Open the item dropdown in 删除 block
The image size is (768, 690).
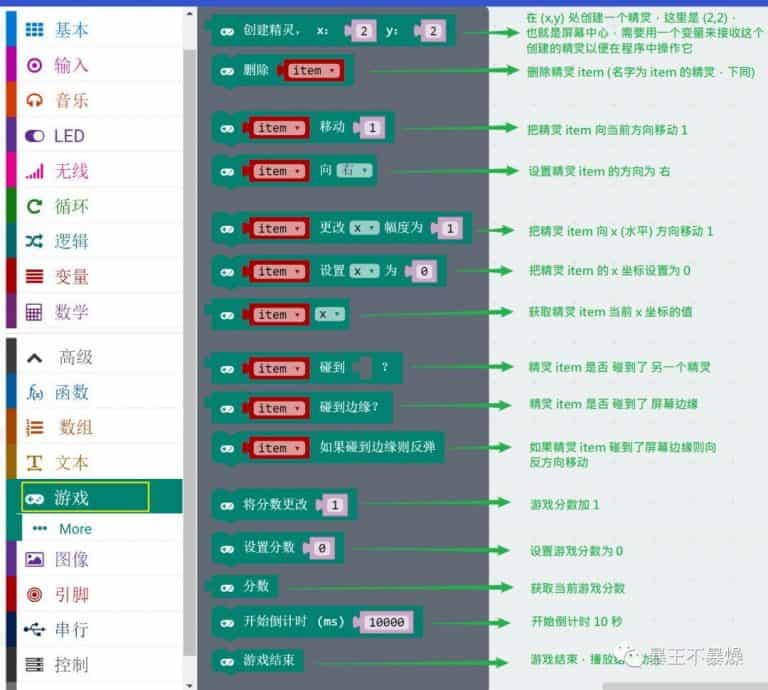(x=314, y=71)
